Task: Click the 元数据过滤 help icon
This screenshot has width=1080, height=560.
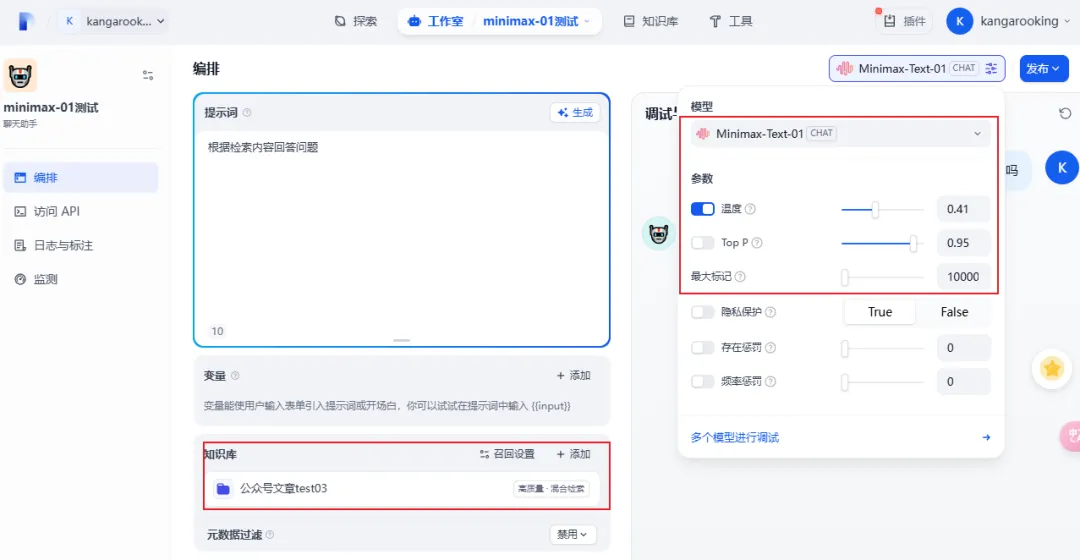Action: pyautogui.click(x=269, y=535)
